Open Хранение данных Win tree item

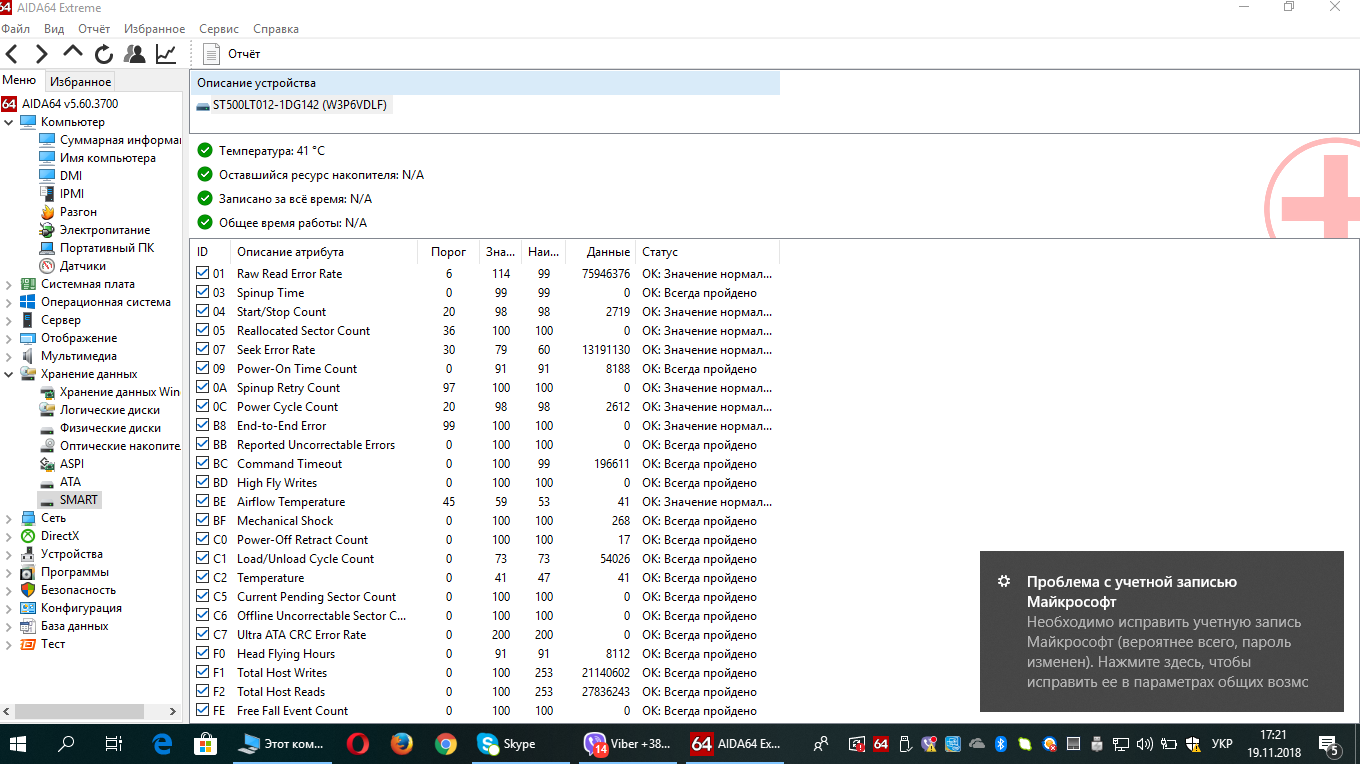click(108, 392)
